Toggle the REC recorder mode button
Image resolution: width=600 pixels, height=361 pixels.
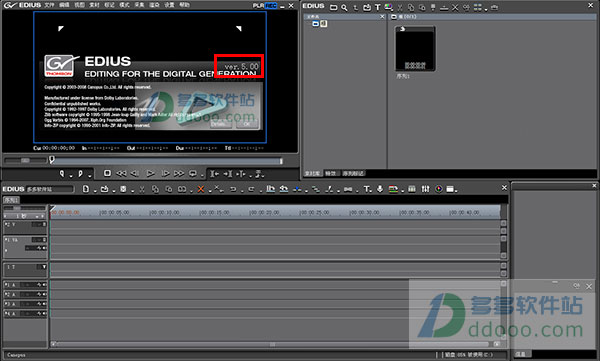click(x=271, y=5)
